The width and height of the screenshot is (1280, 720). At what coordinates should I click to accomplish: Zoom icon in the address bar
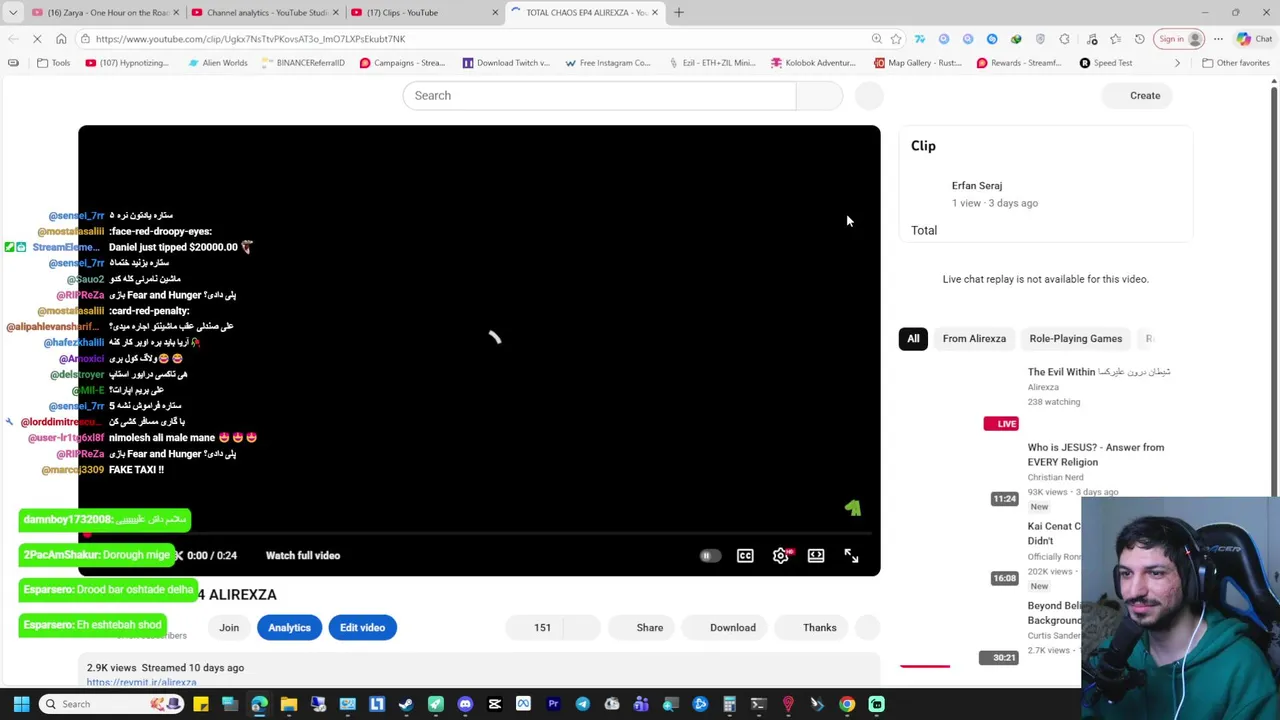point(876,39)
